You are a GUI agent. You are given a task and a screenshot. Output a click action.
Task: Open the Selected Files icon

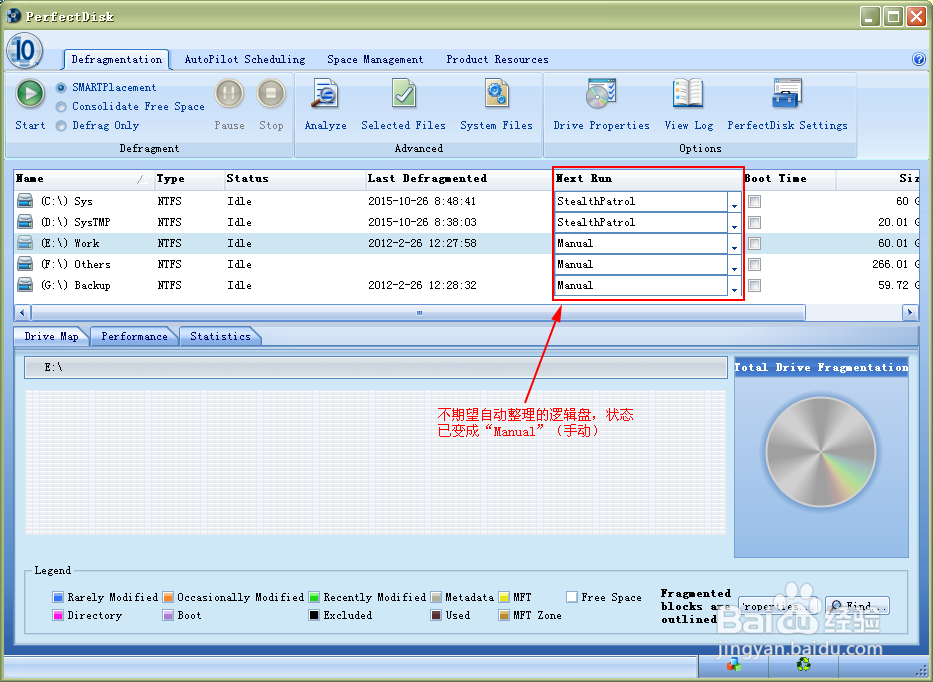pyautogui.click(x=403, y=94)
